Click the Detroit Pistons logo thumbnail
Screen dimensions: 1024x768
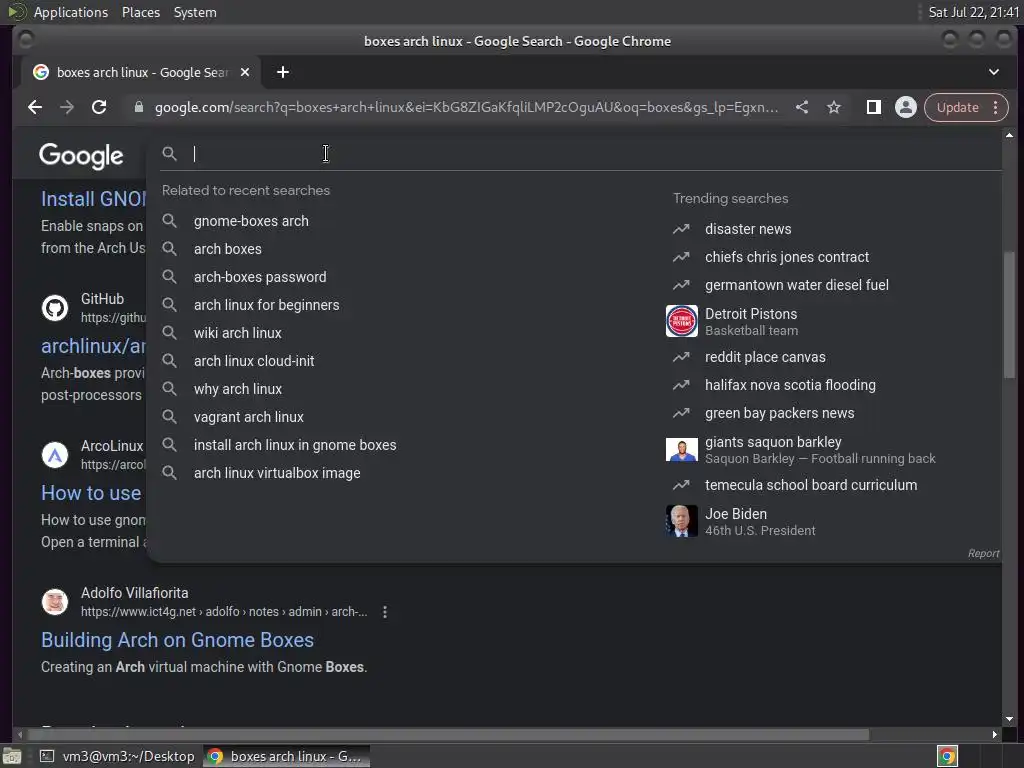tap(682, 321)
